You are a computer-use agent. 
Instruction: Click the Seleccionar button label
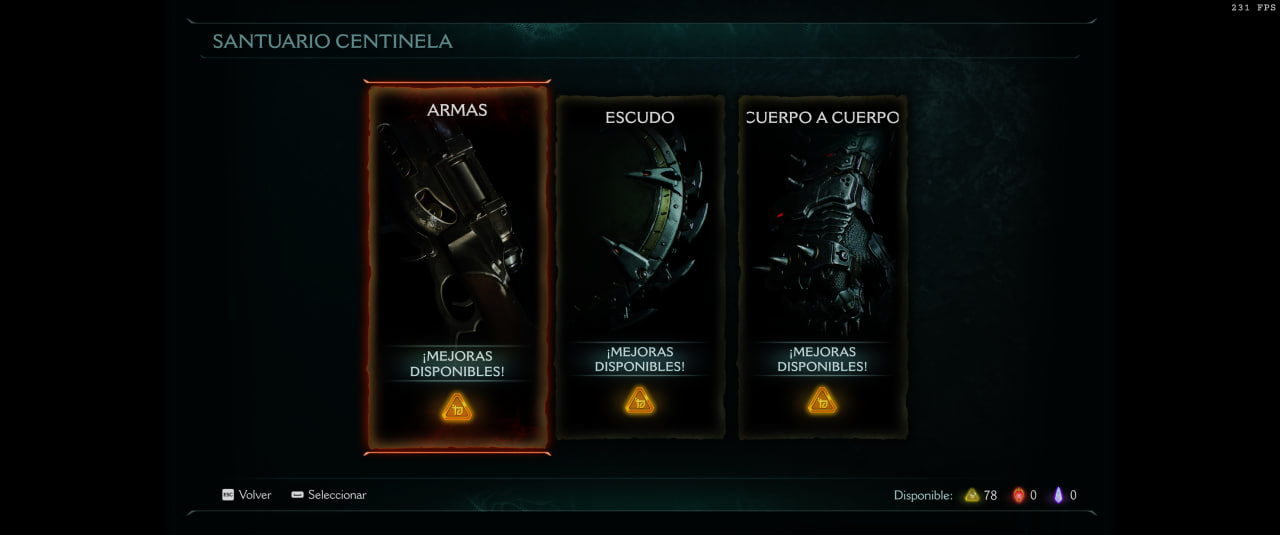[337, 495]
